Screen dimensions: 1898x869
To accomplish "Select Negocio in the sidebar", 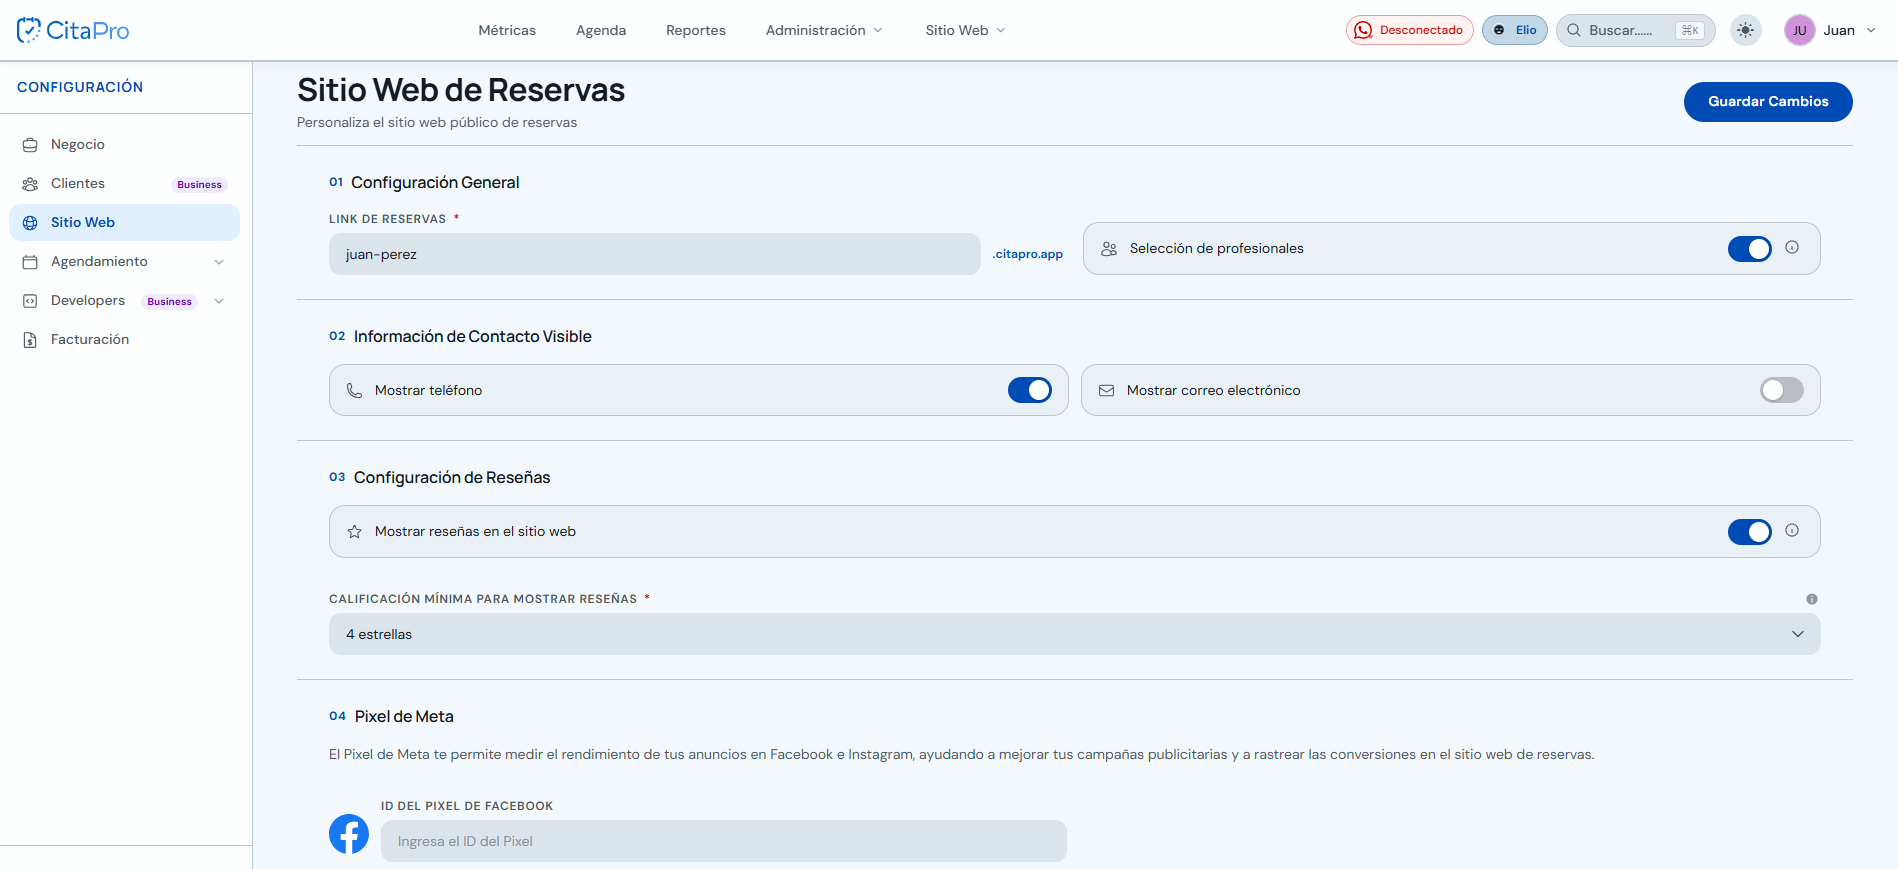I will tap(124, 145).
